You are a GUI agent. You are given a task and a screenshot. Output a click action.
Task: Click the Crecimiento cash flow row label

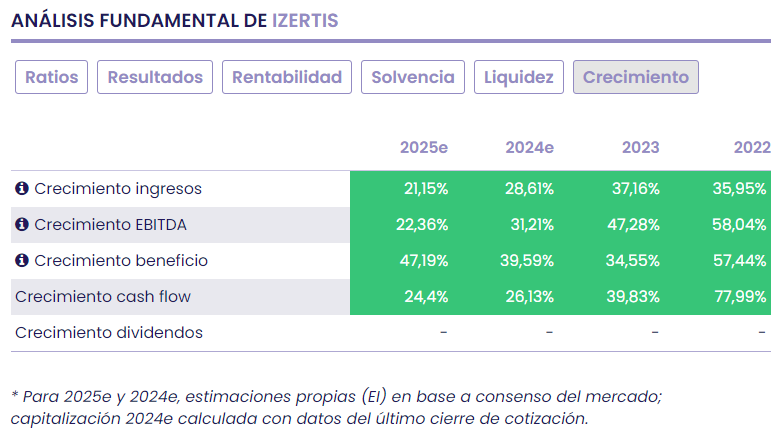coord(102,297)
